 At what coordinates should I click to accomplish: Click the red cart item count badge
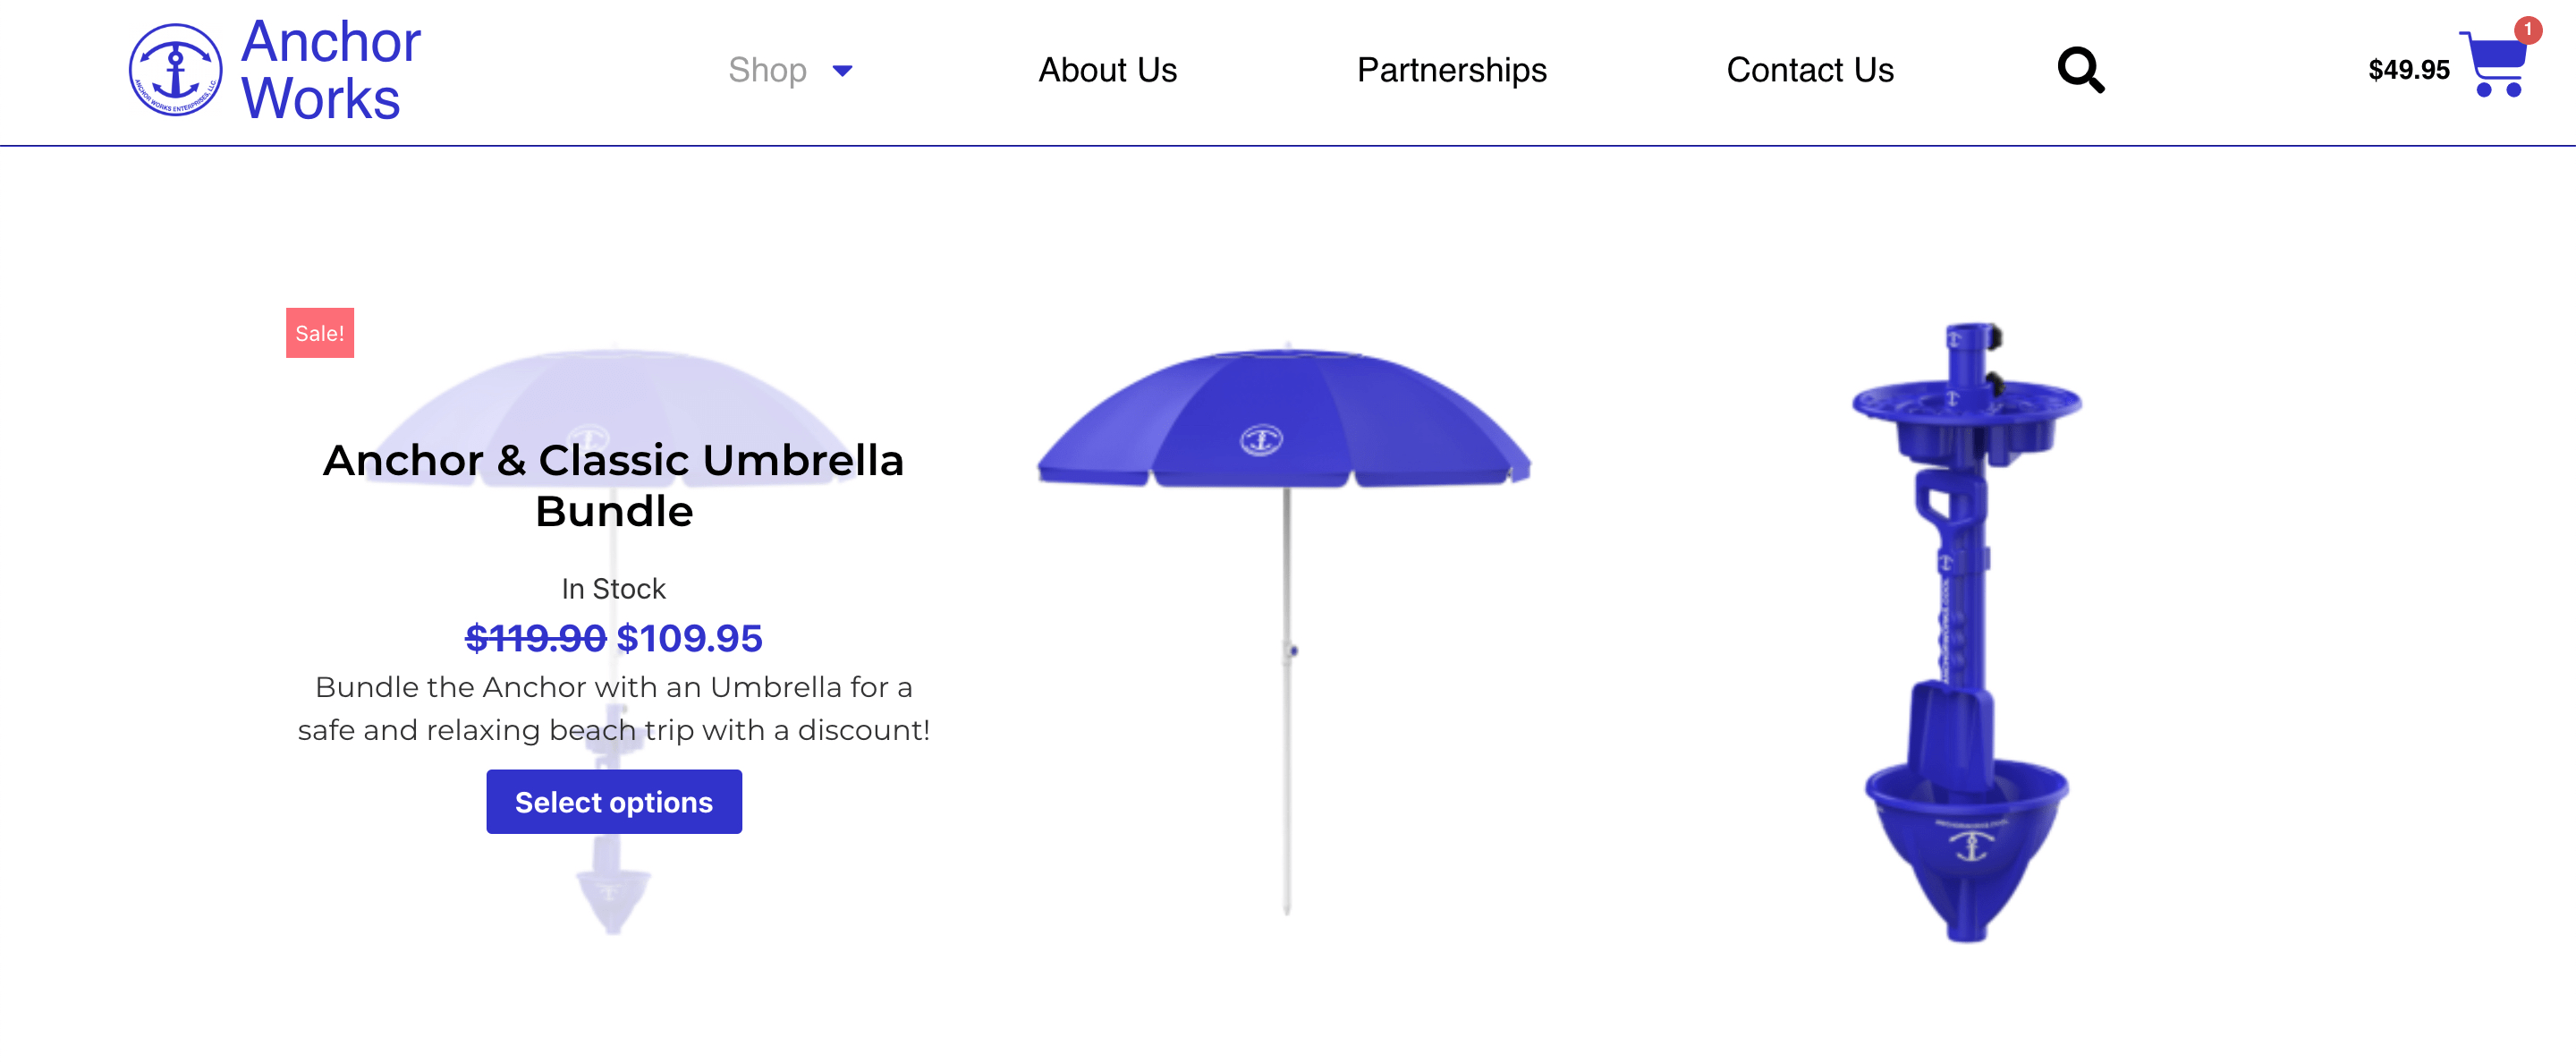(2527, 29)
